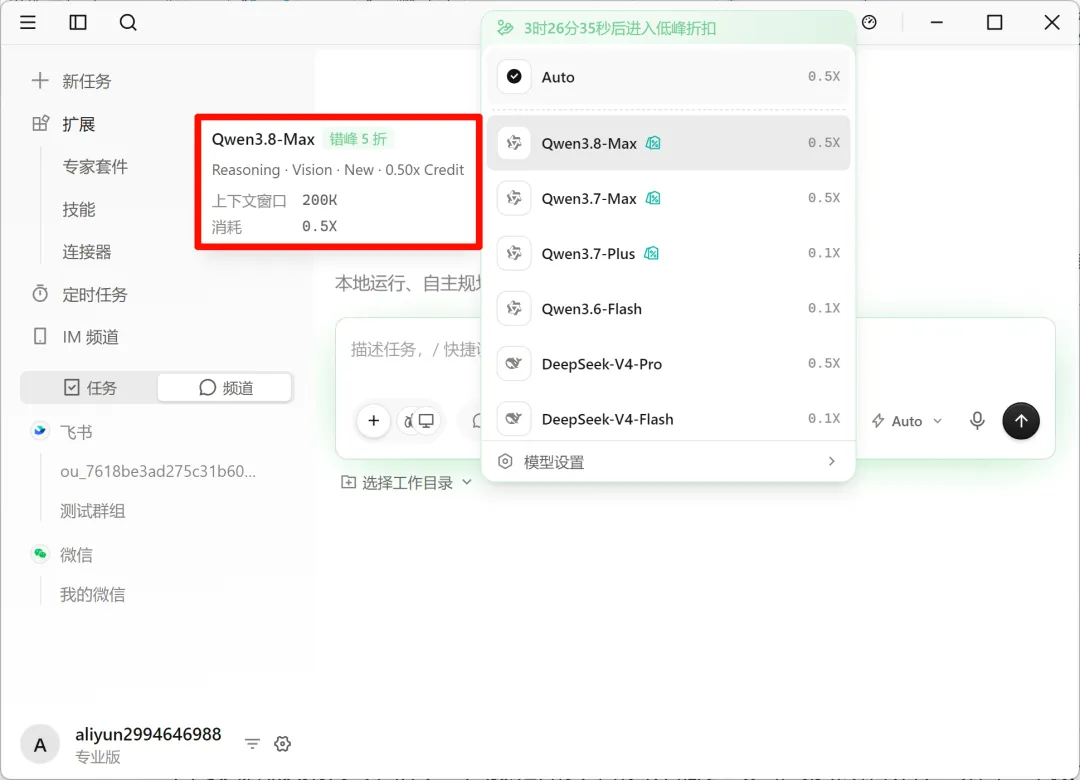Open 连接器 in sidebar

pos(87,252)
